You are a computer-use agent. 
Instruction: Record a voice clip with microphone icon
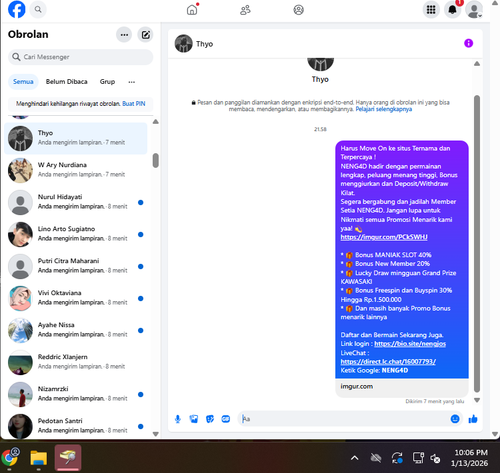pyautogui.click(x=178, y=419)
